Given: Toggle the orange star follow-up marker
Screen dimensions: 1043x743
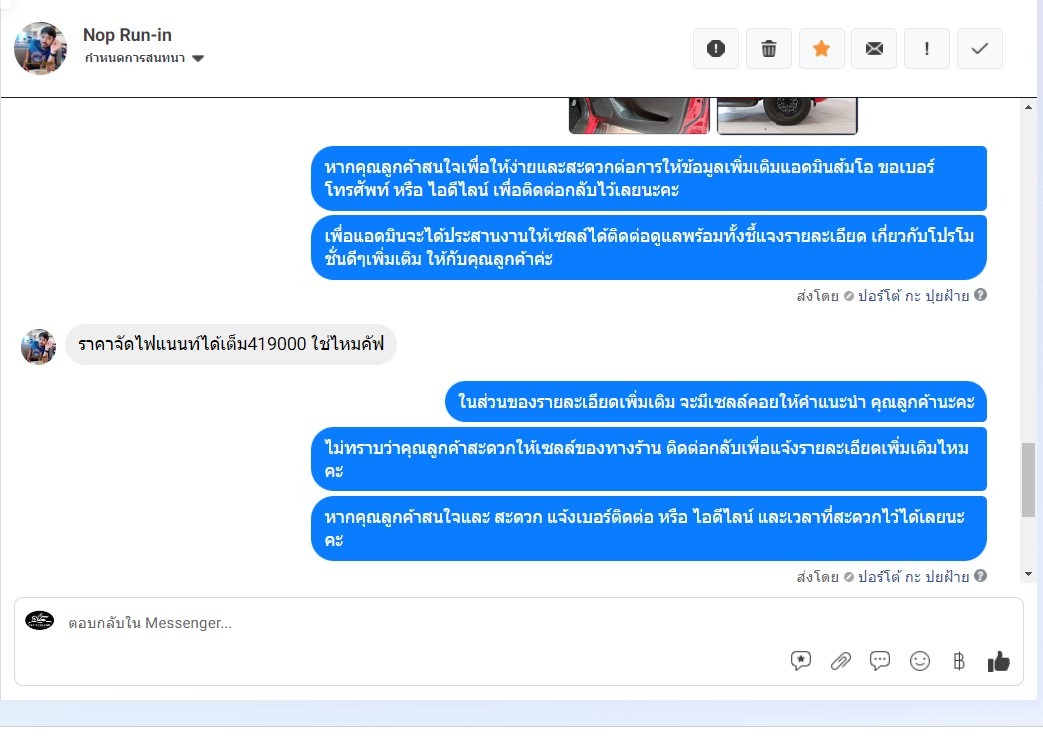Looking at the screenshot, I should point(821,49).
